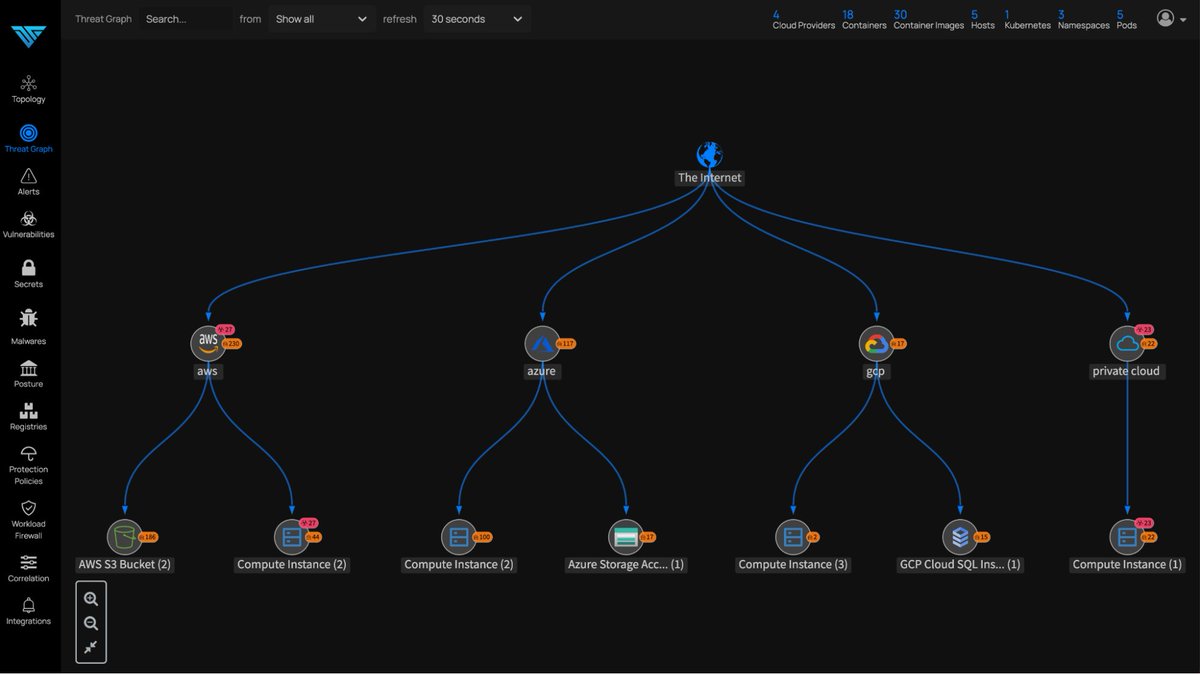Zoom in using the graph magnifier icon
This screenshot has width=1200, height=674.
coord(91,597)
